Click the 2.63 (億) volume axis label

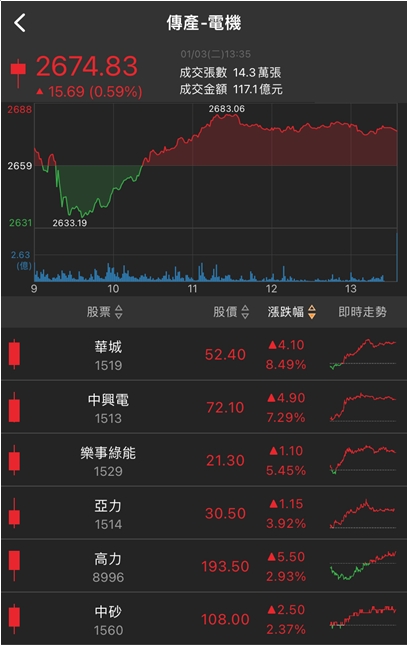tap(21, 260)
